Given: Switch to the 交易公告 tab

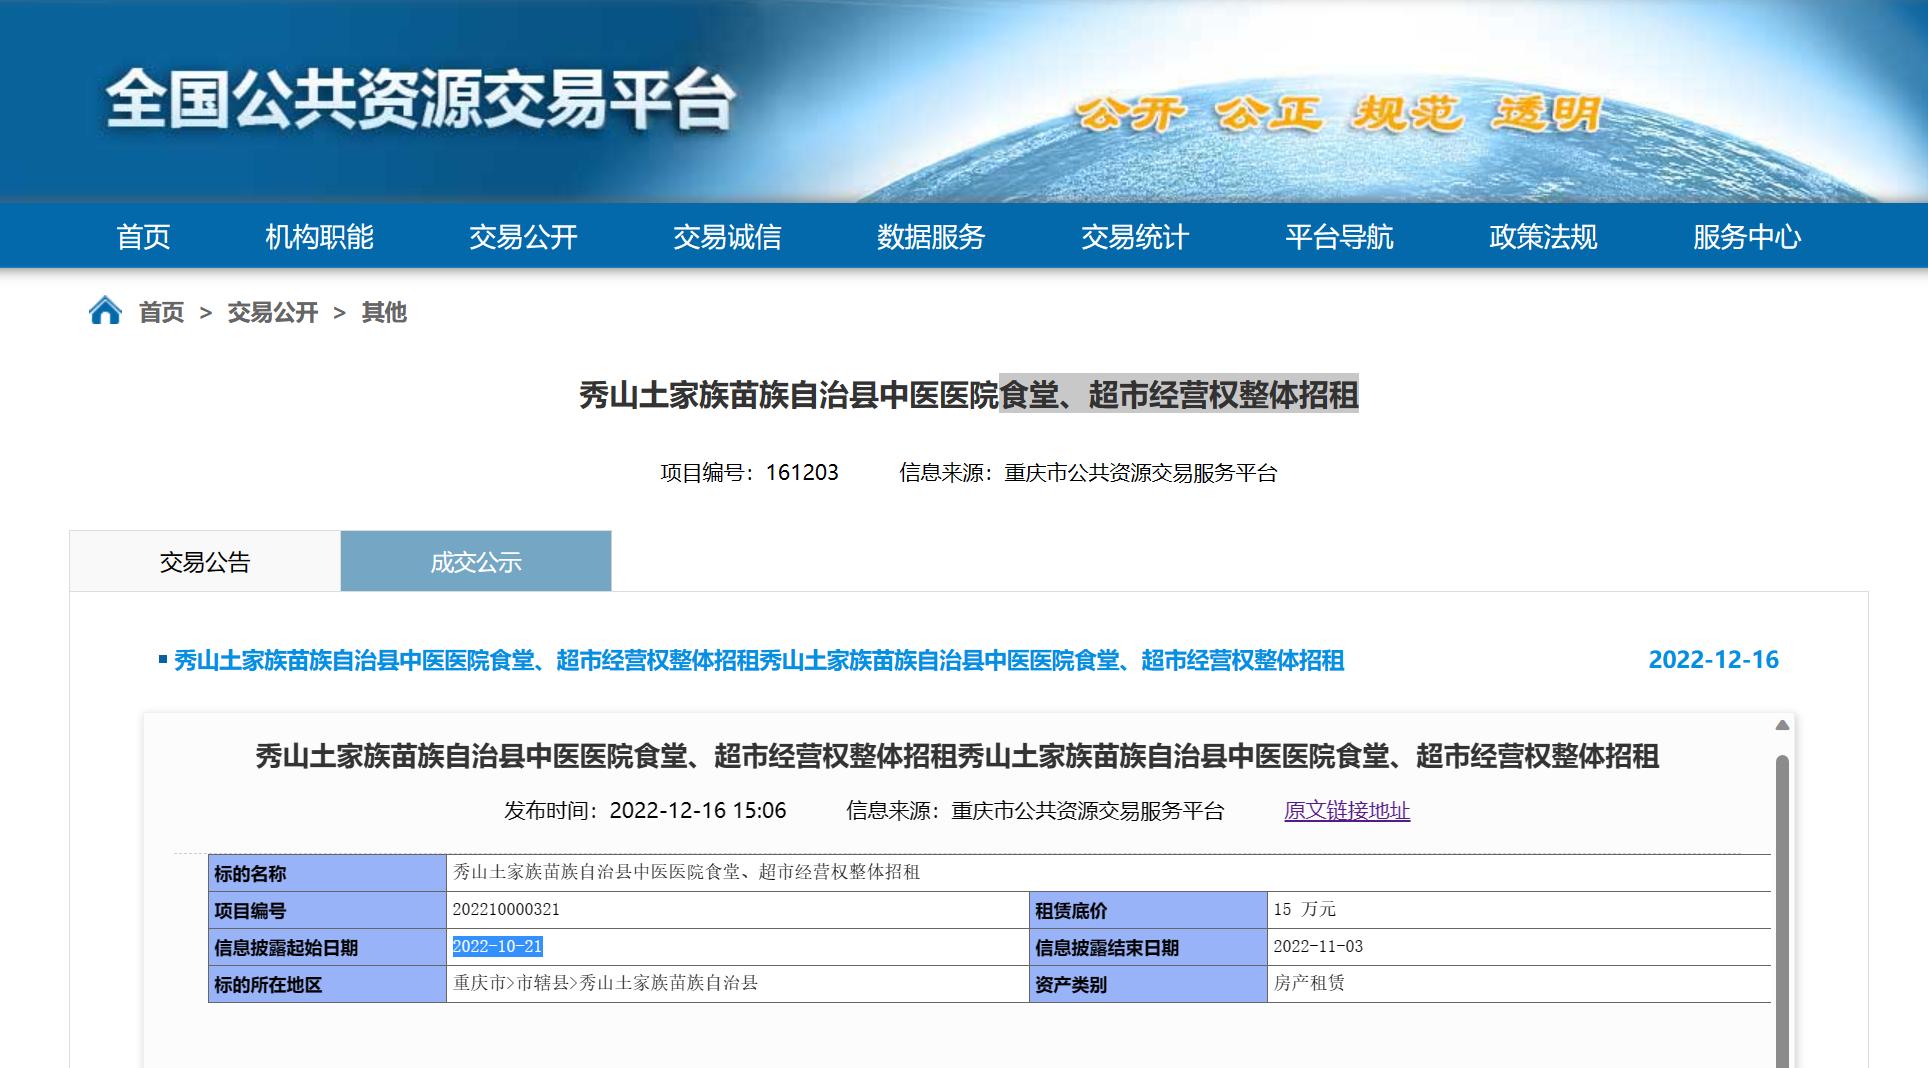Looking at the screenshot, I should [205, 562].
